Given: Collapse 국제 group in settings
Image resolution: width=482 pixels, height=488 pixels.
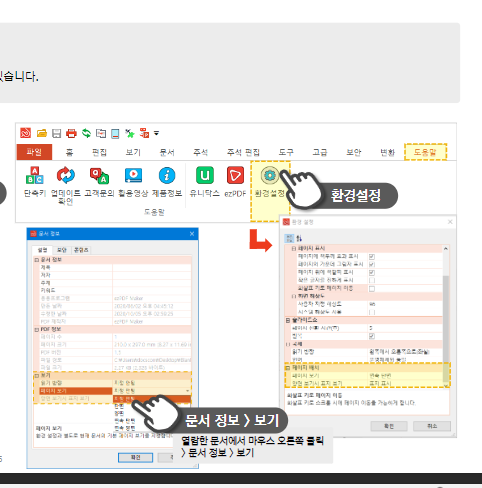Looking at the screenshot, I should tap(288, 344).
